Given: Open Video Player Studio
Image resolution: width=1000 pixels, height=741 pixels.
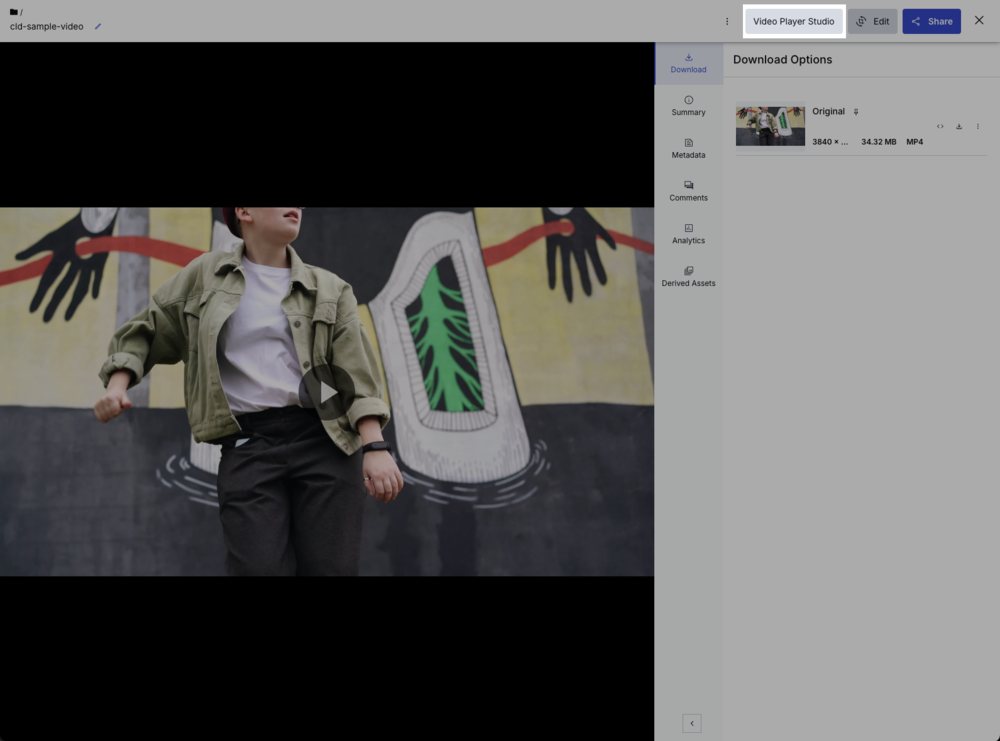Looking at the screenshot, I should (x=793, y=20).
